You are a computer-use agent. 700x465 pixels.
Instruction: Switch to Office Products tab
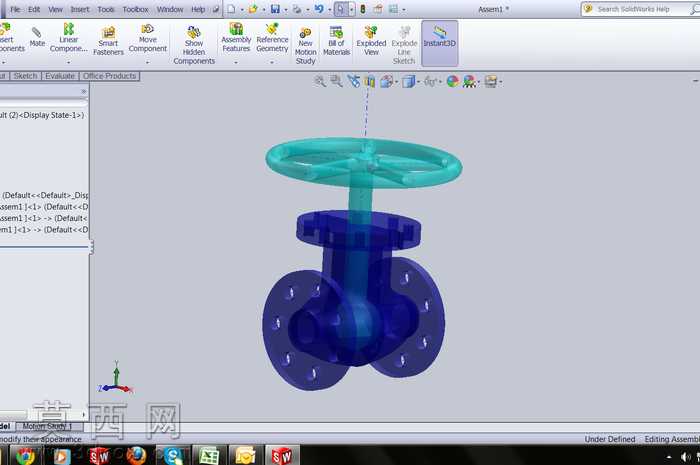(x=109, y=76)
